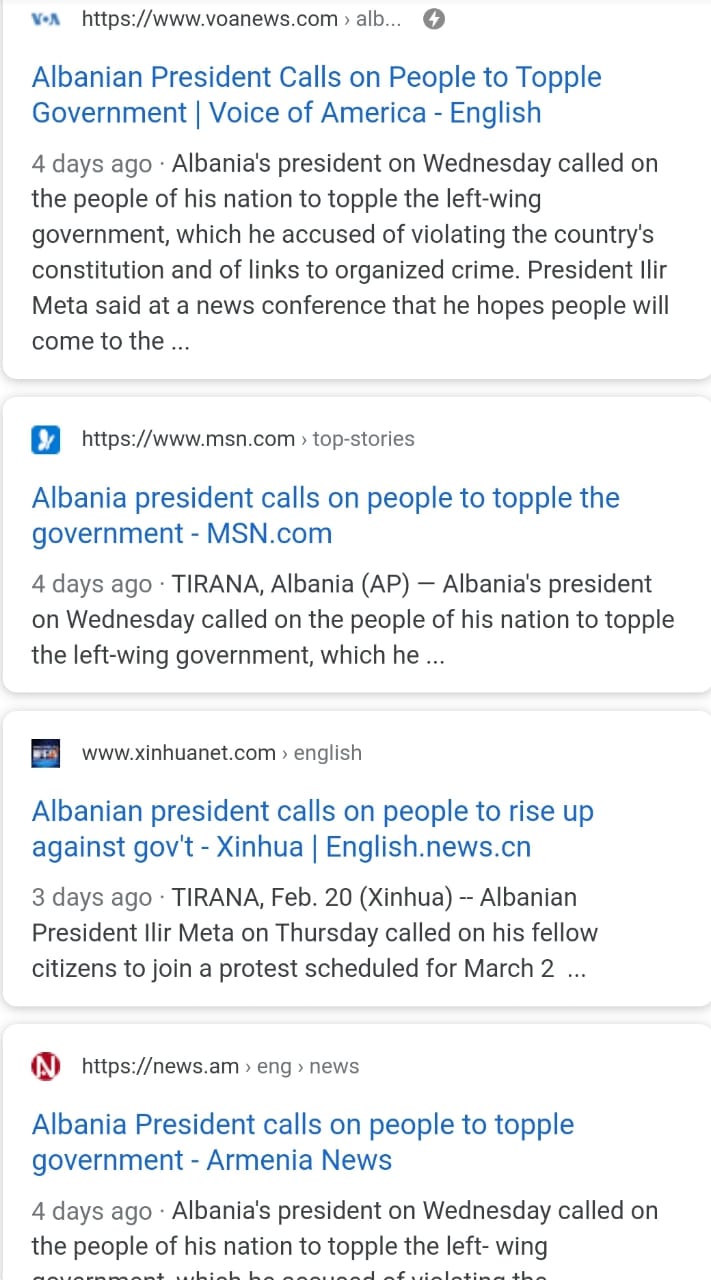Tap the AMP lightning bolt icon
Image resolution: width=711 pixels, height=1280 pixels.
pyautogui.click(x=433, y=19)
